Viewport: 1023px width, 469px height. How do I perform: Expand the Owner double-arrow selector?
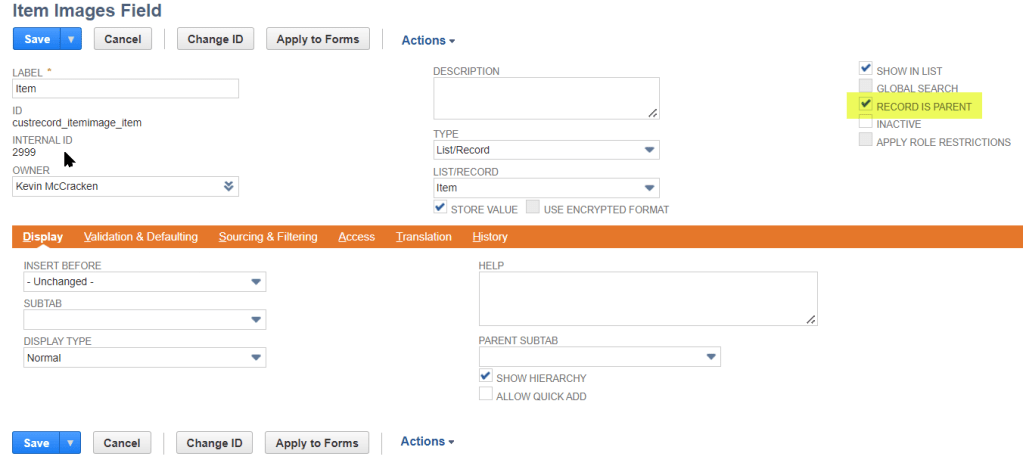[x=228, y=186]
